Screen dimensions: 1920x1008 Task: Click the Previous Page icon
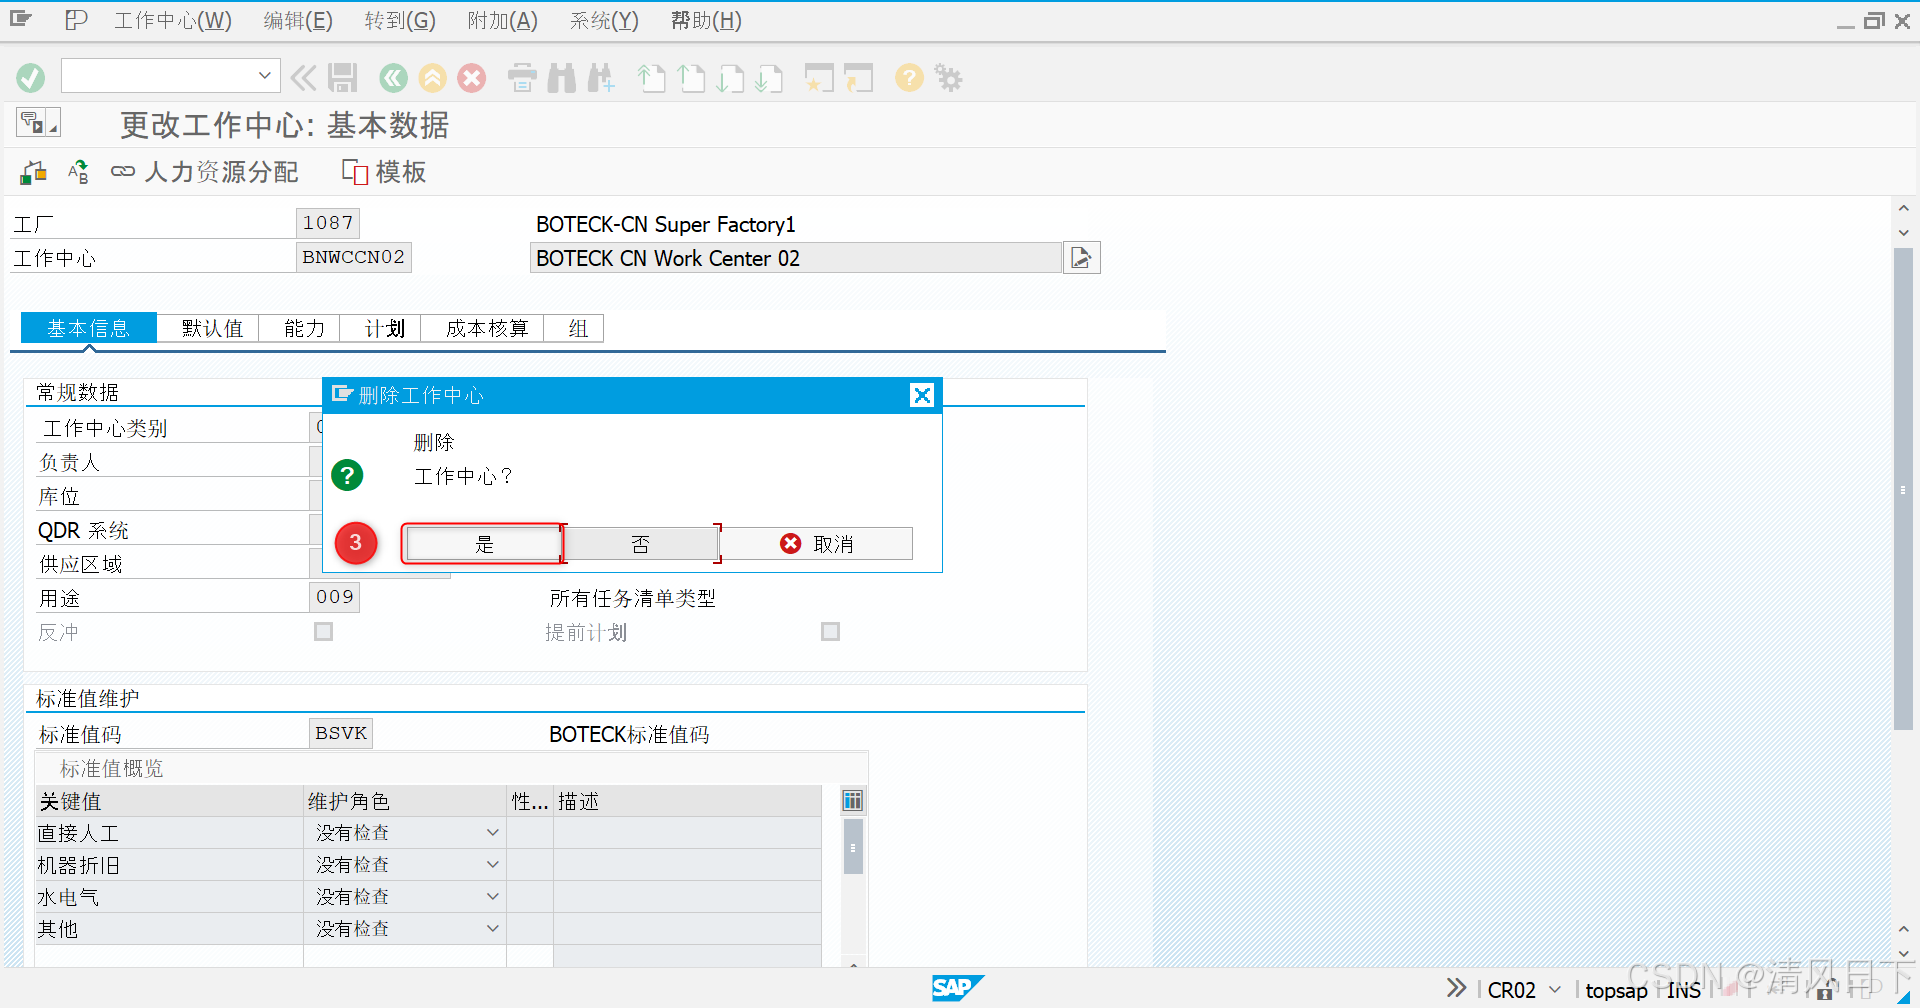[x=691, y=78]
